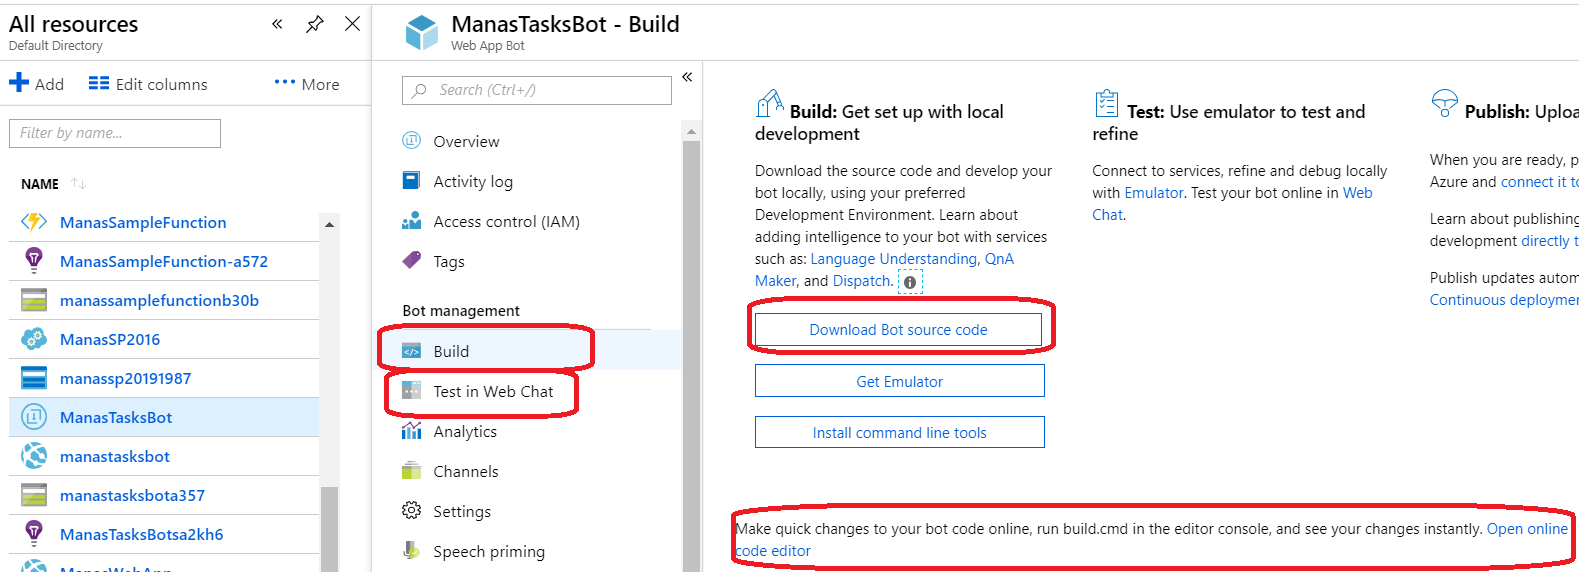
Task: Click the Application Insights icon for ManasSampleFunction-a572
Action: (34, 261)
